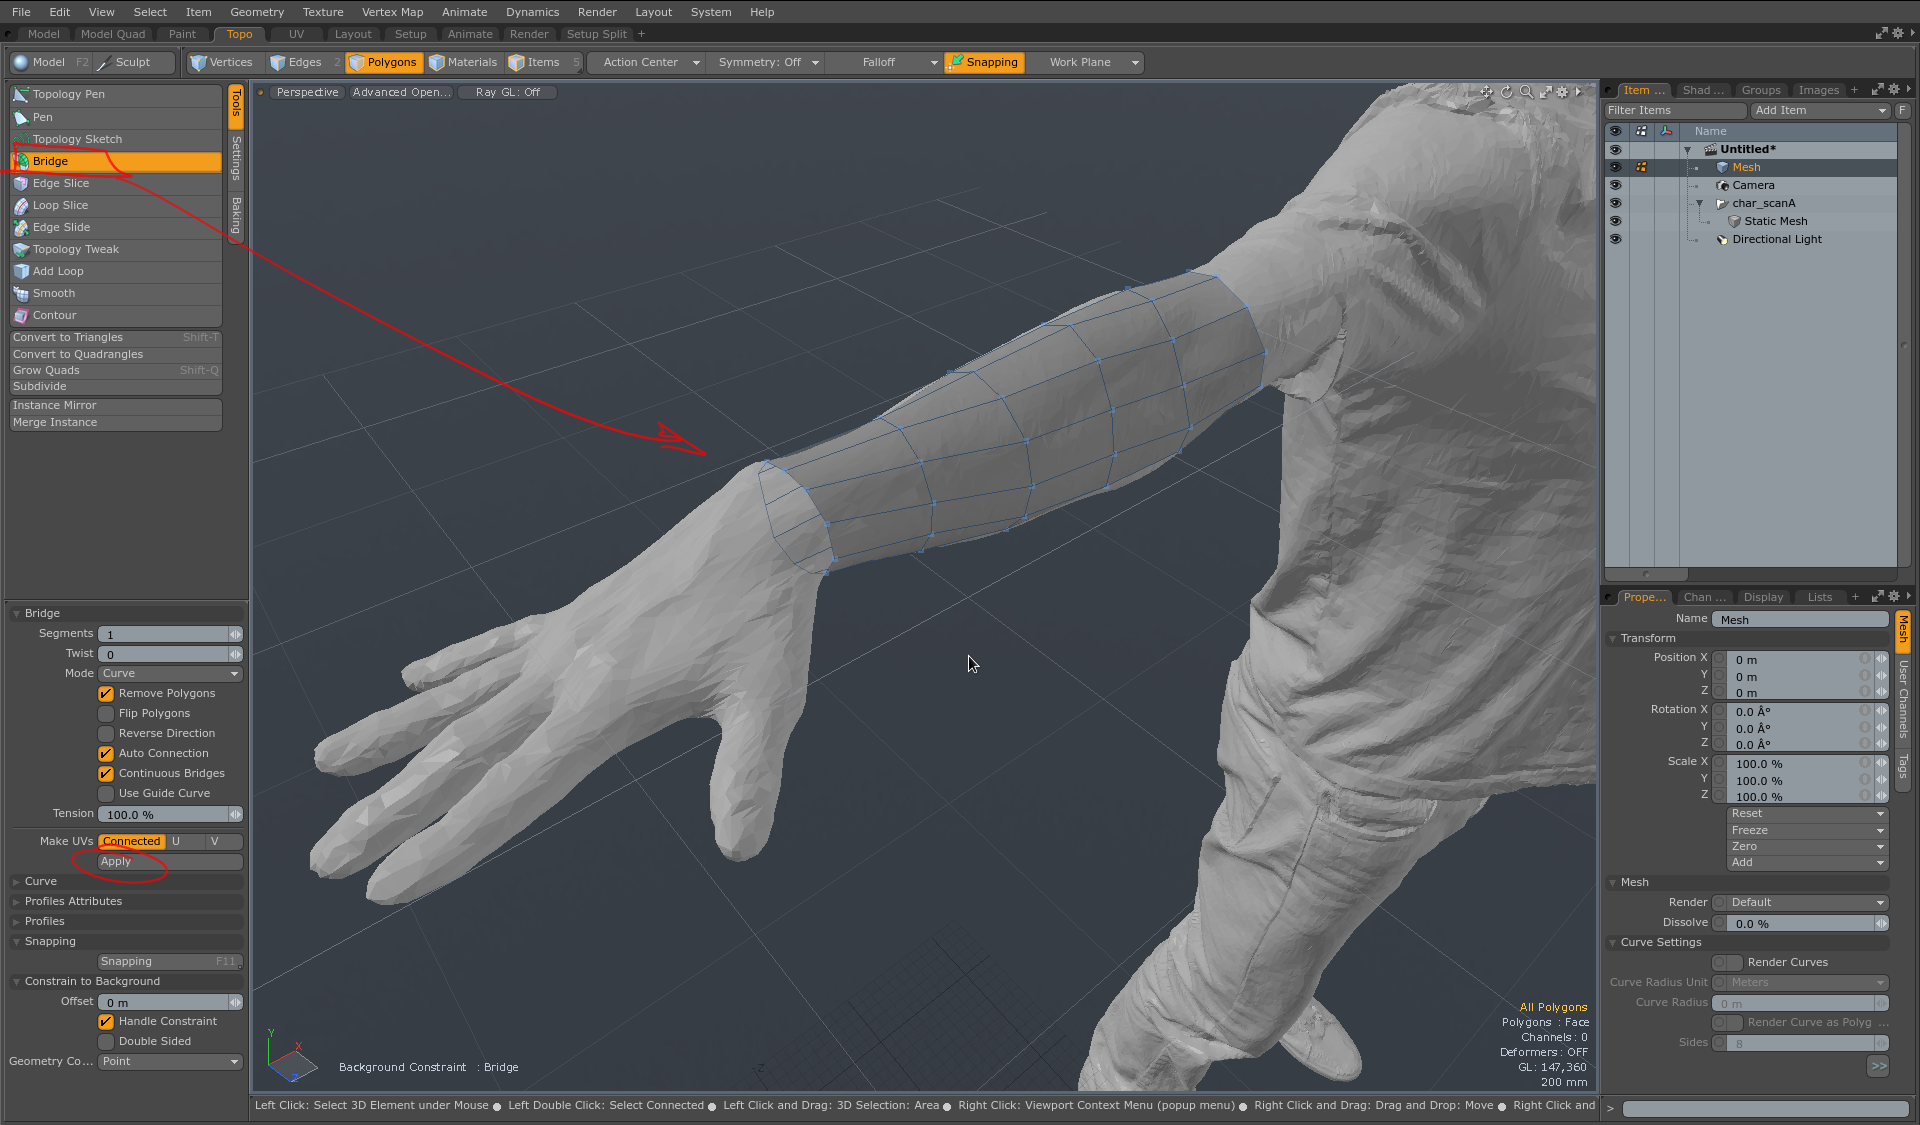The width and height of the screenshot is (1920, 1125).
Task: Select the Contour tool
Action: tap(54, 315)
